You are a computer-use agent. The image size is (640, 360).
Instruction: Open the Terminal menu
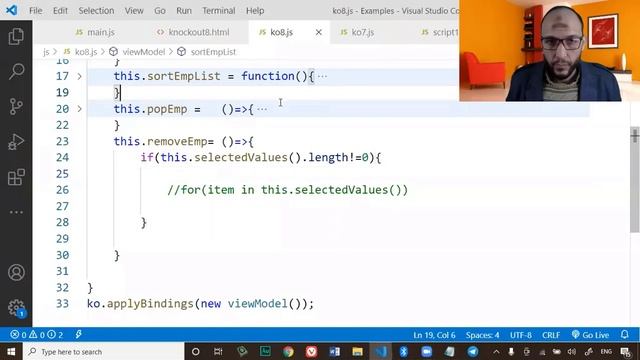[x=218, y=11]
